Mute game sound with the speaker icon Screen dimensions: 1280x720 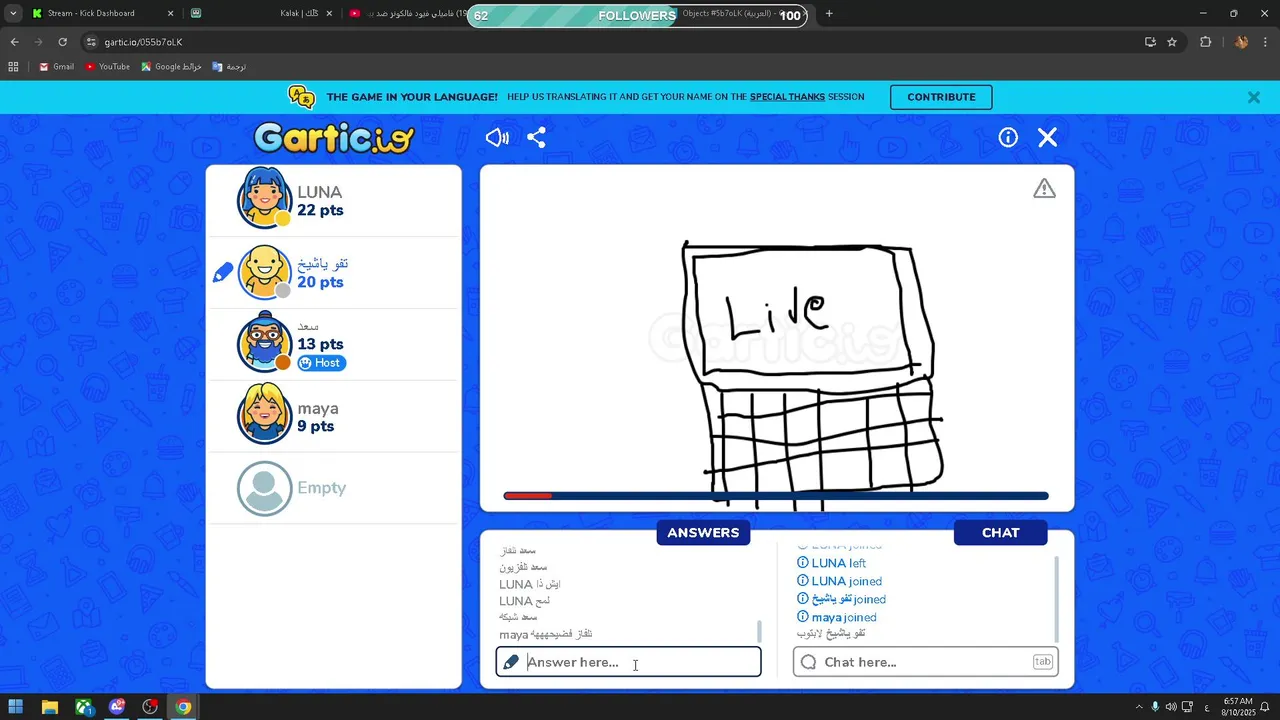[497, 138]
